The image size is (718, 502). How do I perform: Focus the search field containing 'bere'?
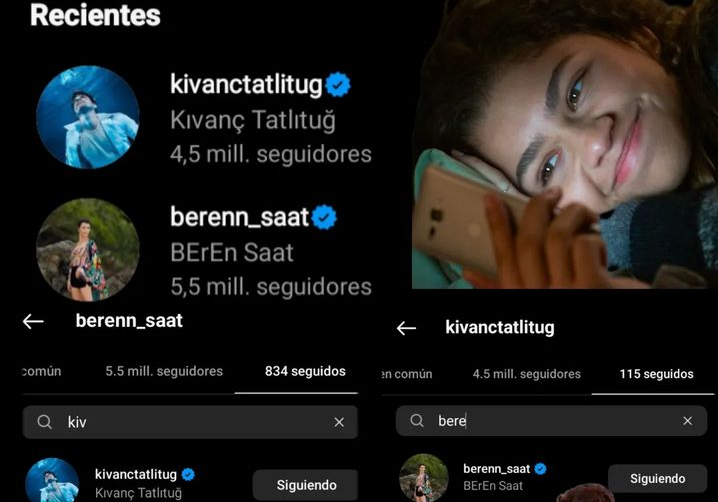tap(551, 420)
